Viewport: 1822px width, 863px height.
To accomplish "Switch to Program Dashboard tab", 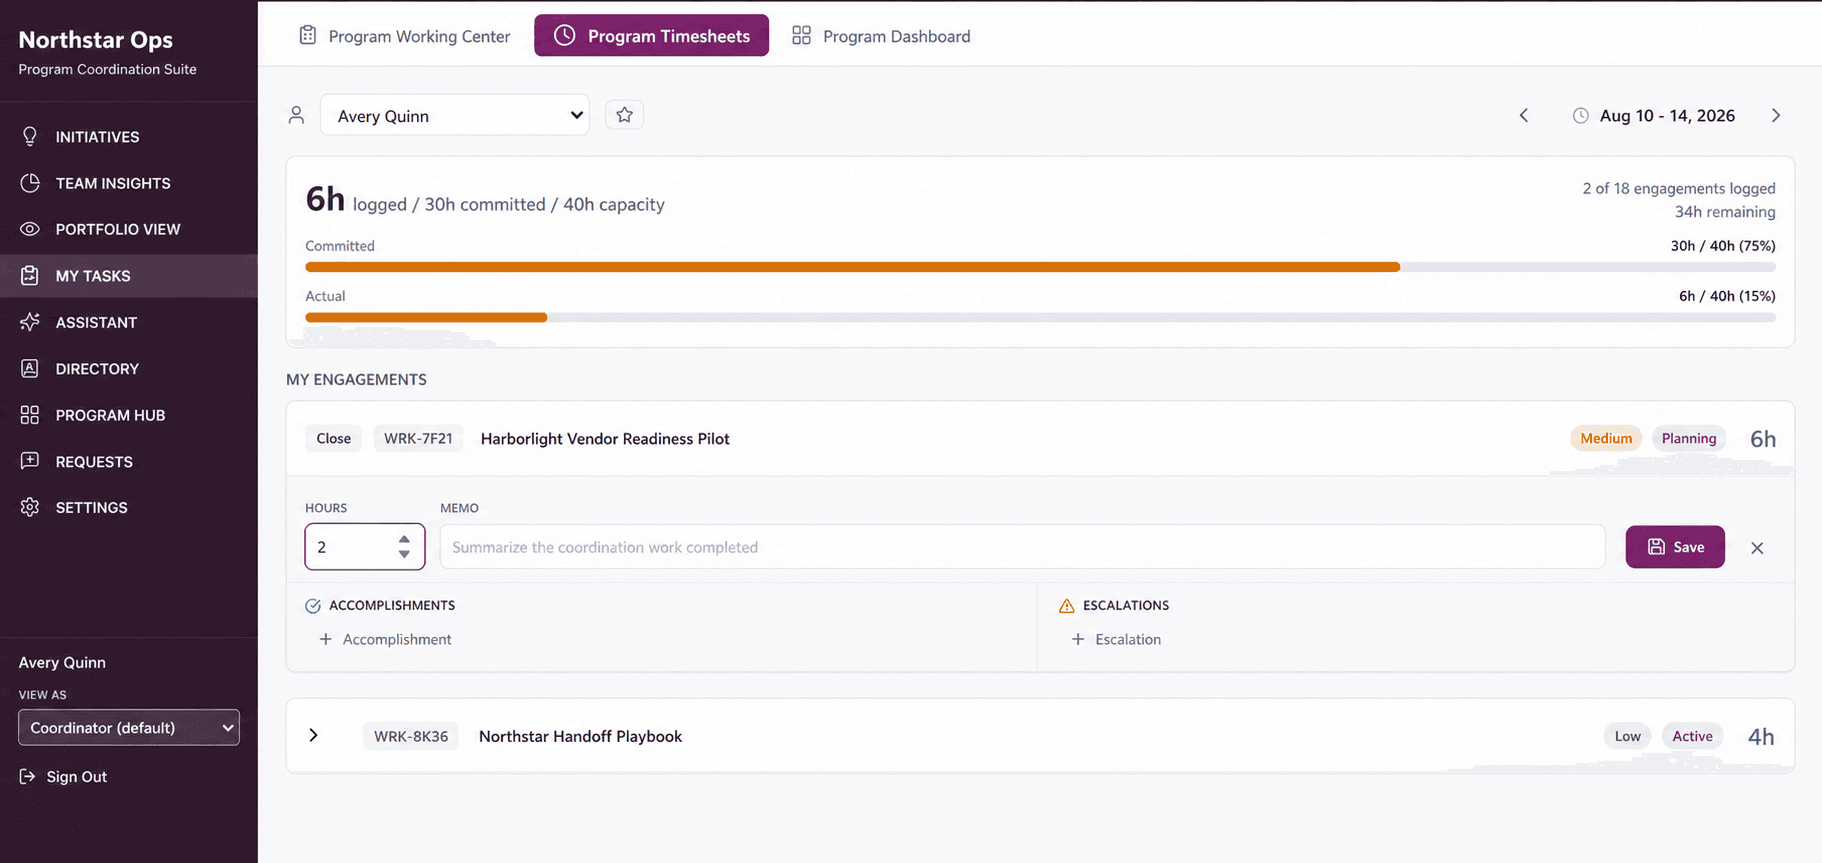I will coord(881,36).
